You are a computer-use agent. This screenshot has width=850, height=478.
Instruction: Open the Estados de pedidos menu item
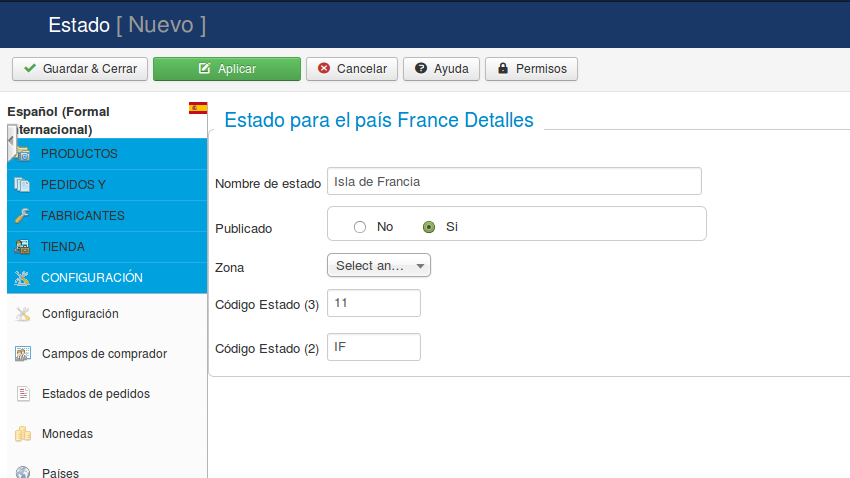96,393
